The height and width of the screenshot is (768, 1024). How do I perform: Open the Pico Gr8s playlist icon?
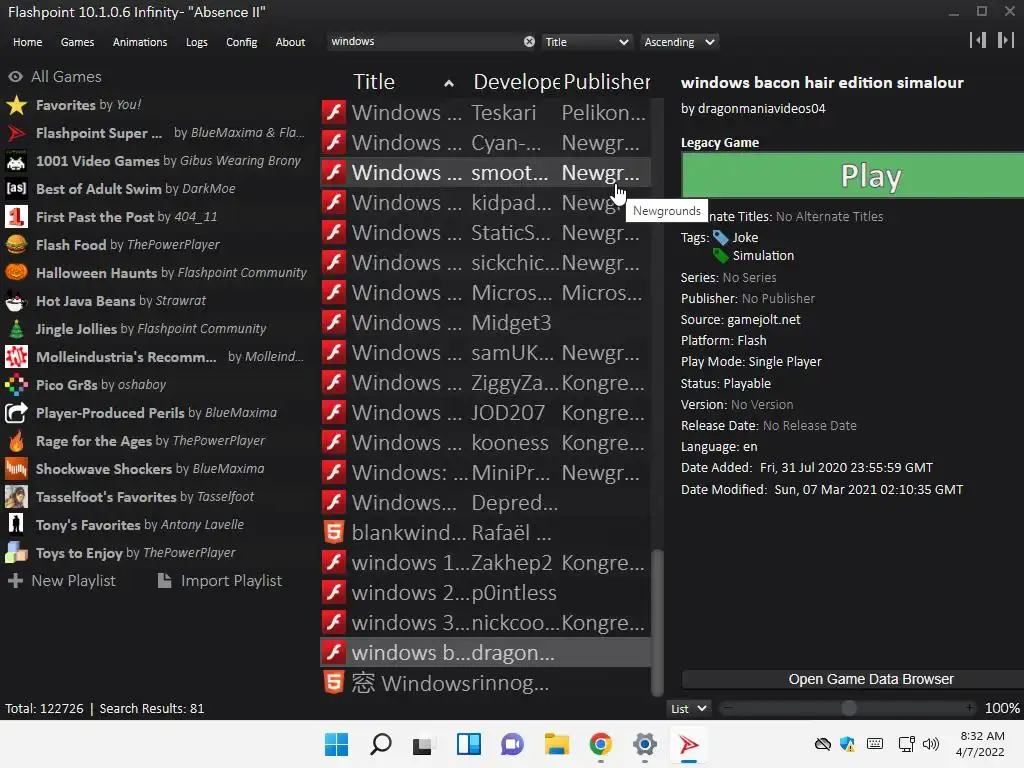pyautogui.click(x=16, y=385)
